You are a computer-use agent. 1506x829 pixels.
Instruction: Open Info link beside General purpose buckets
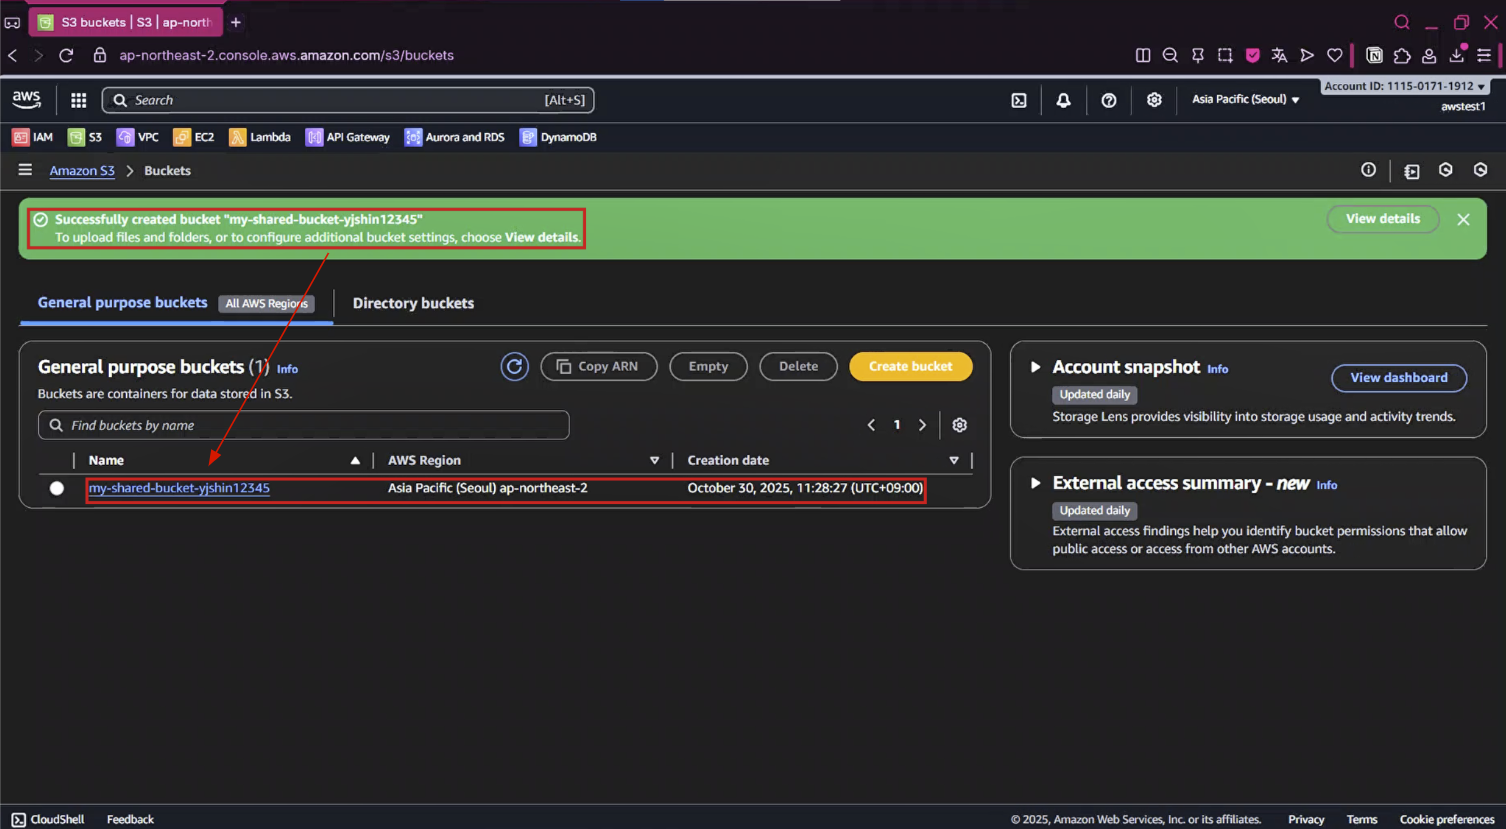click(287, 369)
